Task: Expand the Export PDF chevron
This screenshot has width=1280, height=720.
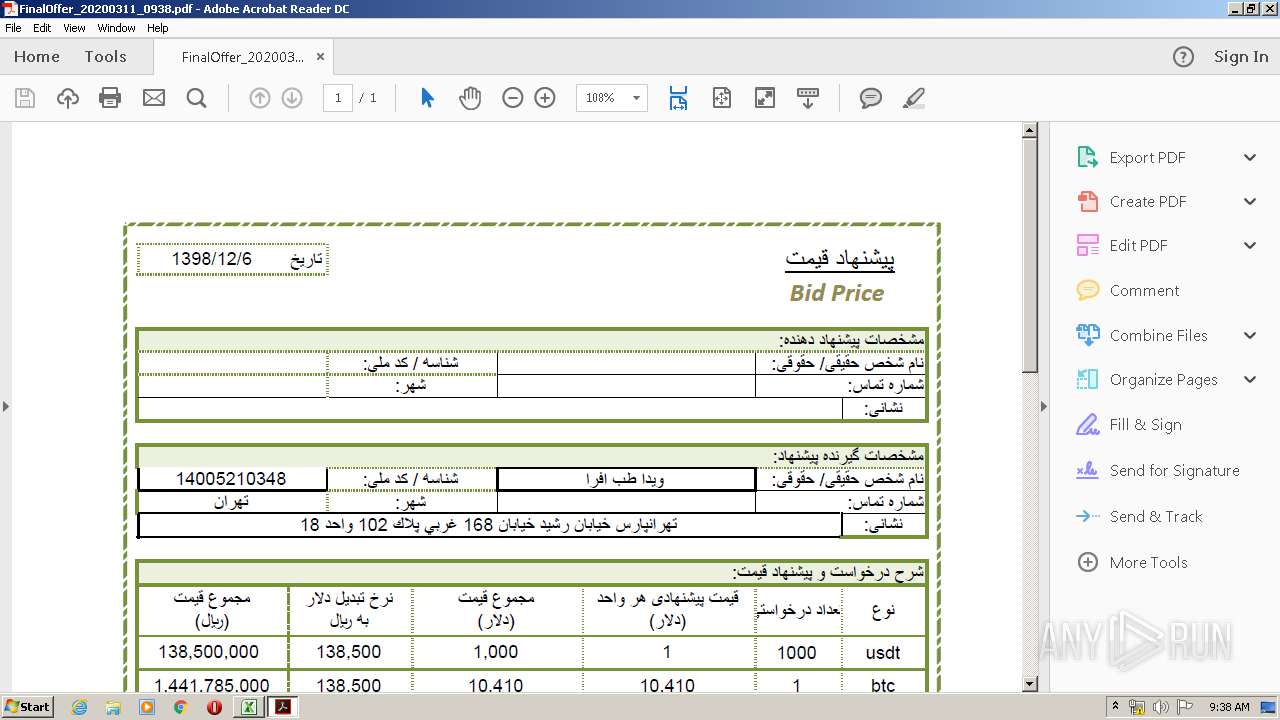Action: point(1250,157)
